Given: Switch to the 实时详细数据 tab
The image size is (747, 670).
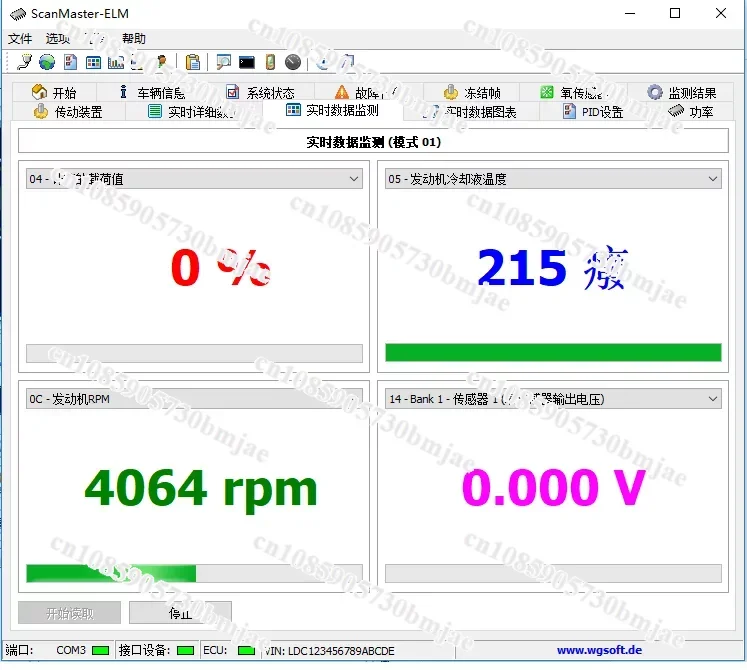Looking at the screenshot, I should 192,112.
